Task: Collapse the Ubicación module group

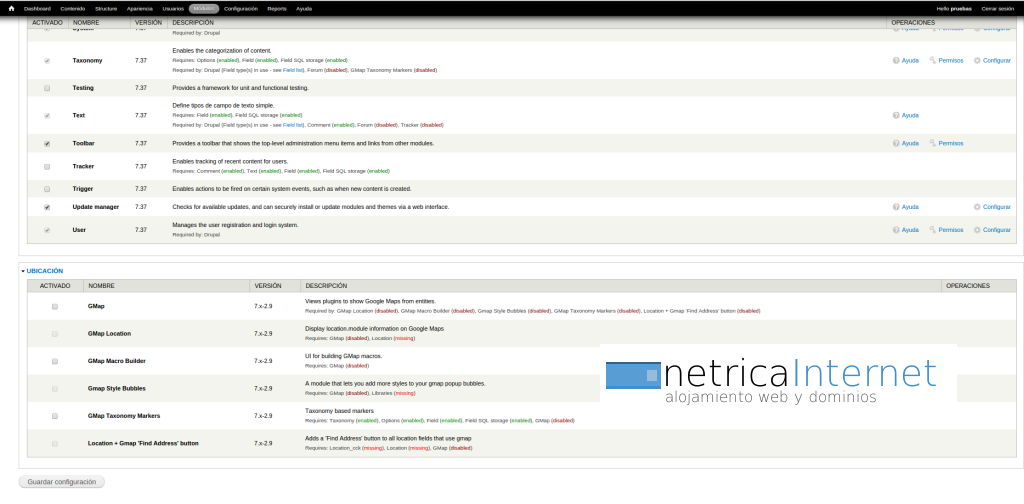Action: [42, 271]
